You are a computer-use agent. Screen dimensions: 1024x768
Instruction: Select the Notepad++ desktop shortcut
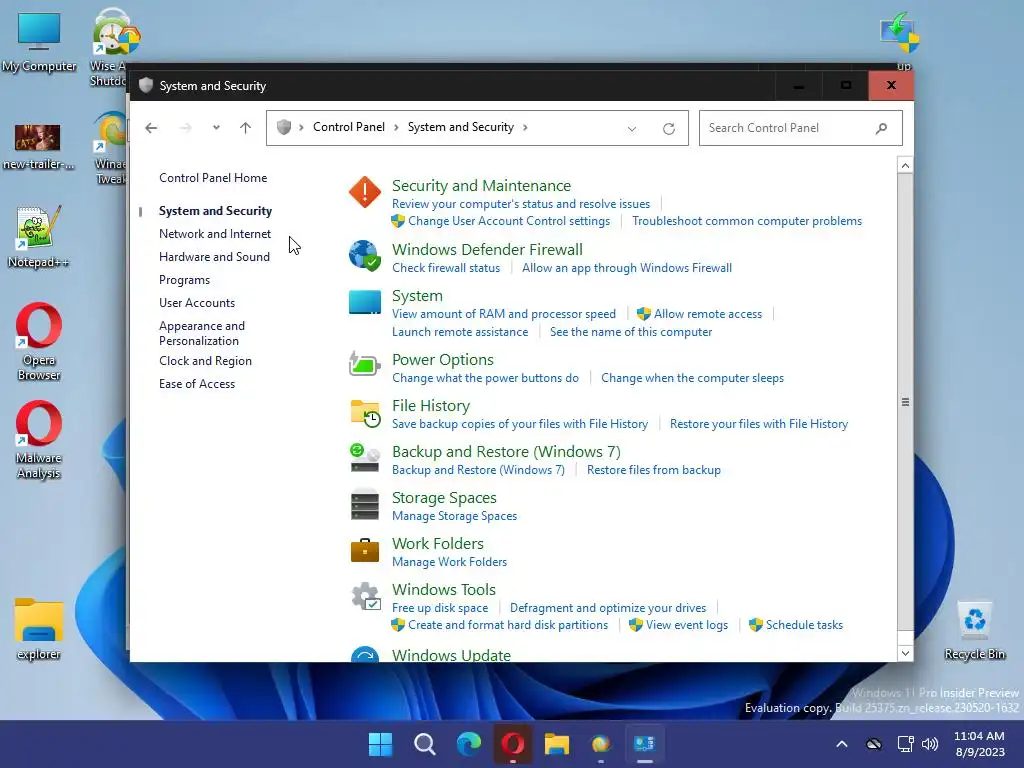click(39, 237)
